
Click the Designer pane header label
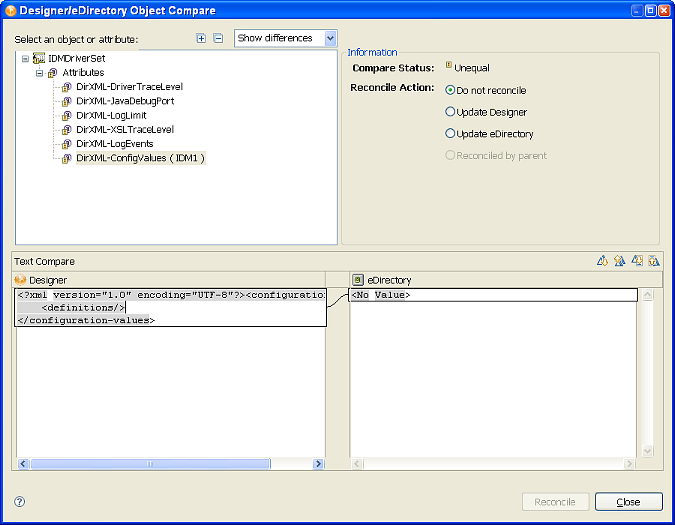[48, 281]
